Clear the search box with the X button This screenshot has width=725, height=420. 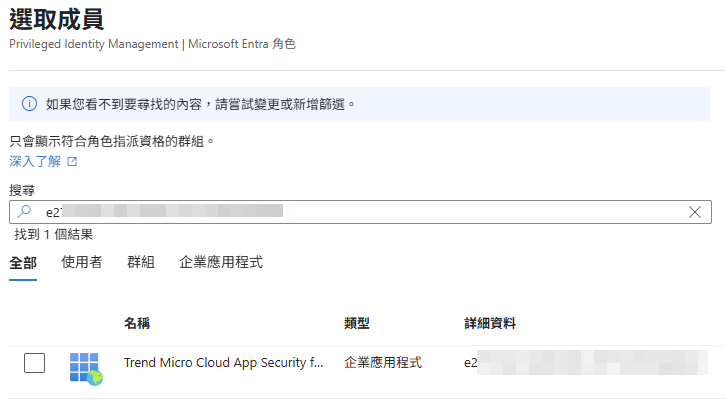(695, 212)
